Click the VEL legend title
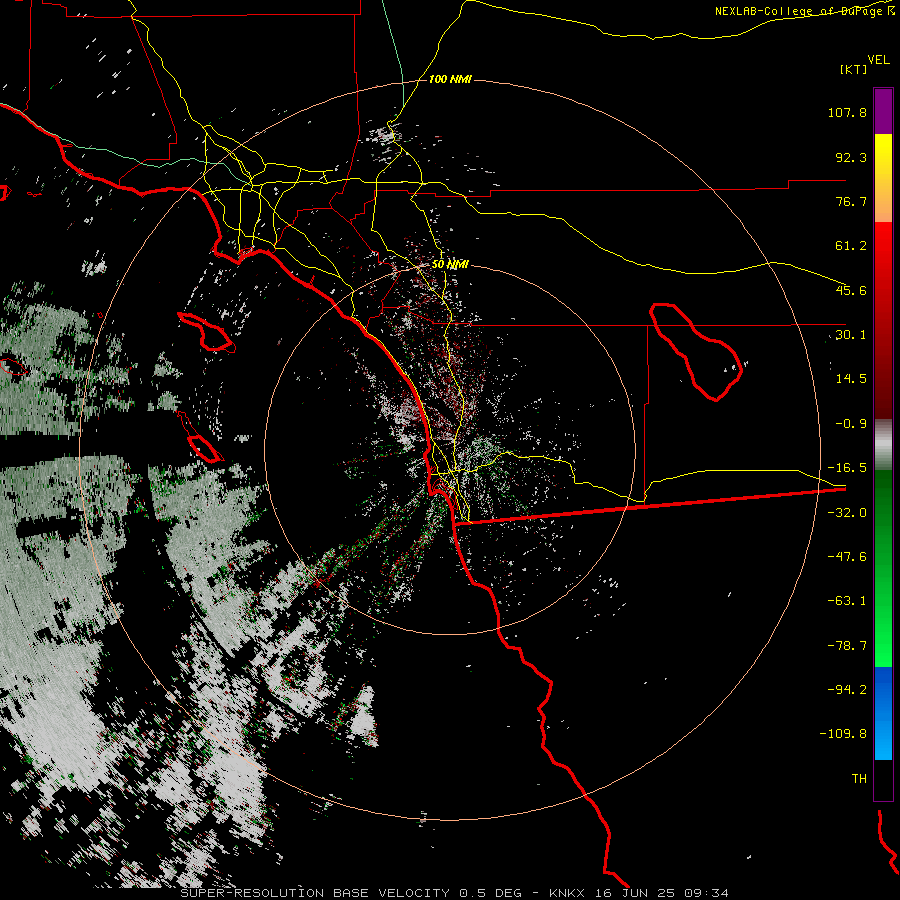 pyautogui.click(x=878, y=60)
